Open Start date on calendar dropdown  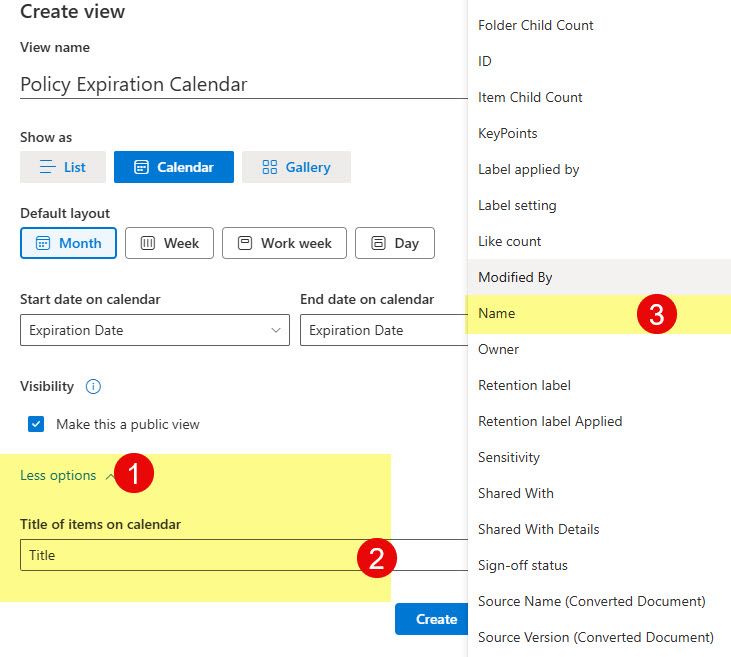coord(155,330)
